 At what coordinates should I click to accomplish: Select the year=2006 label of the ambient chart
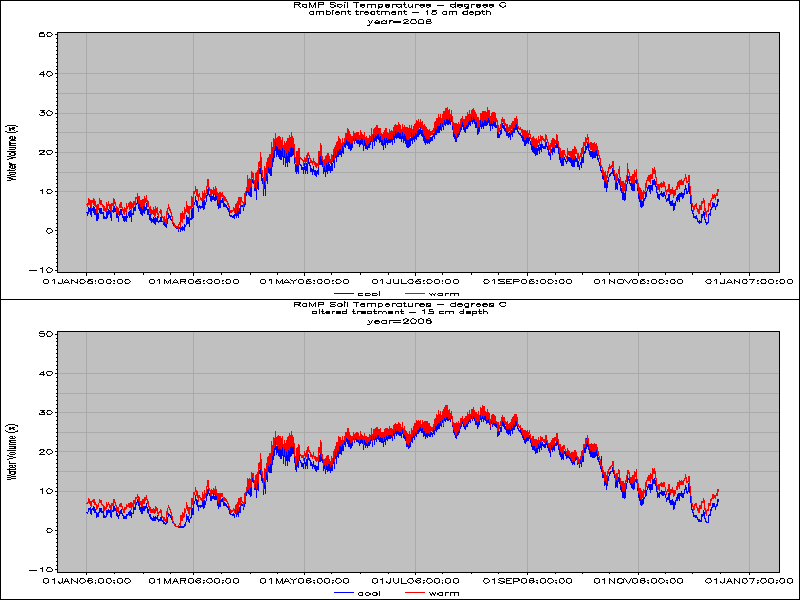(400, 21)
